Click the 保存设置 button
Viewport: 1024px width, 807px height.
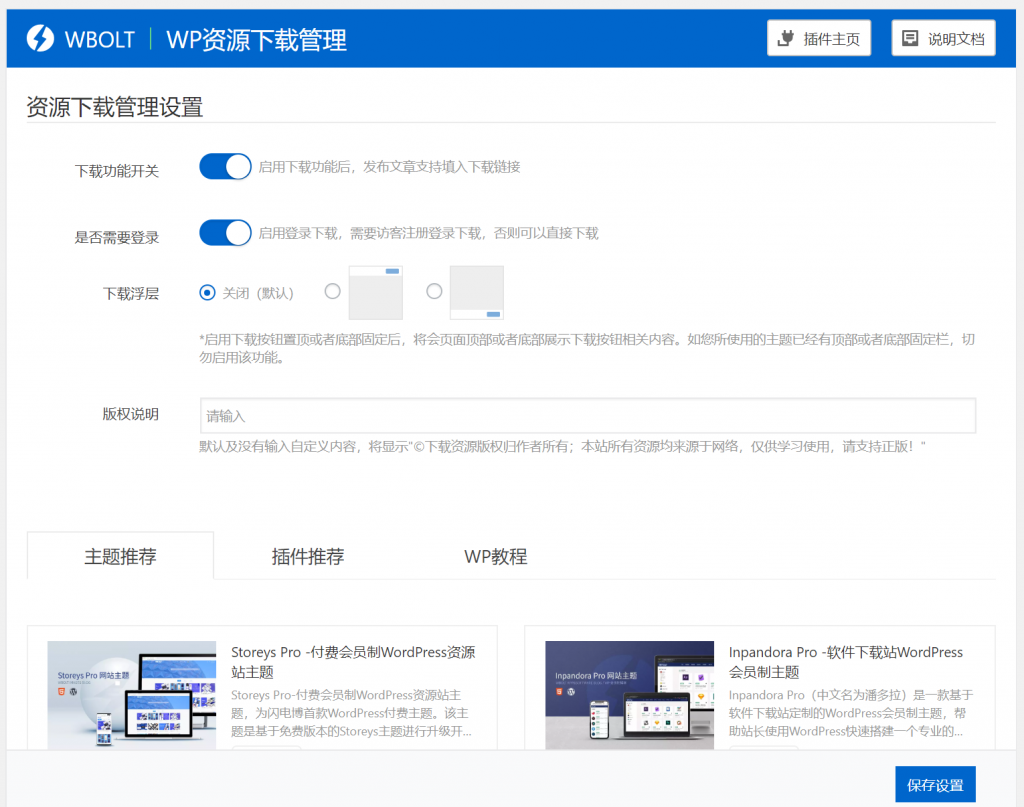click(937, 784)
